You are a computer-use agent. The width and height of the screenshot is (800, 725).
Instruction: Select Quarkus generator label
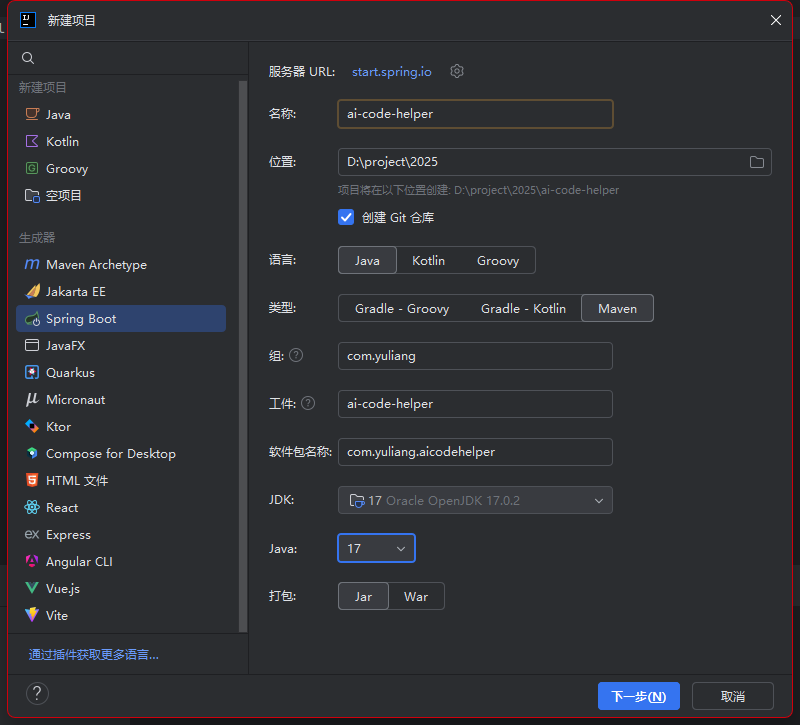pyautogui.click(x=70, y=372)
